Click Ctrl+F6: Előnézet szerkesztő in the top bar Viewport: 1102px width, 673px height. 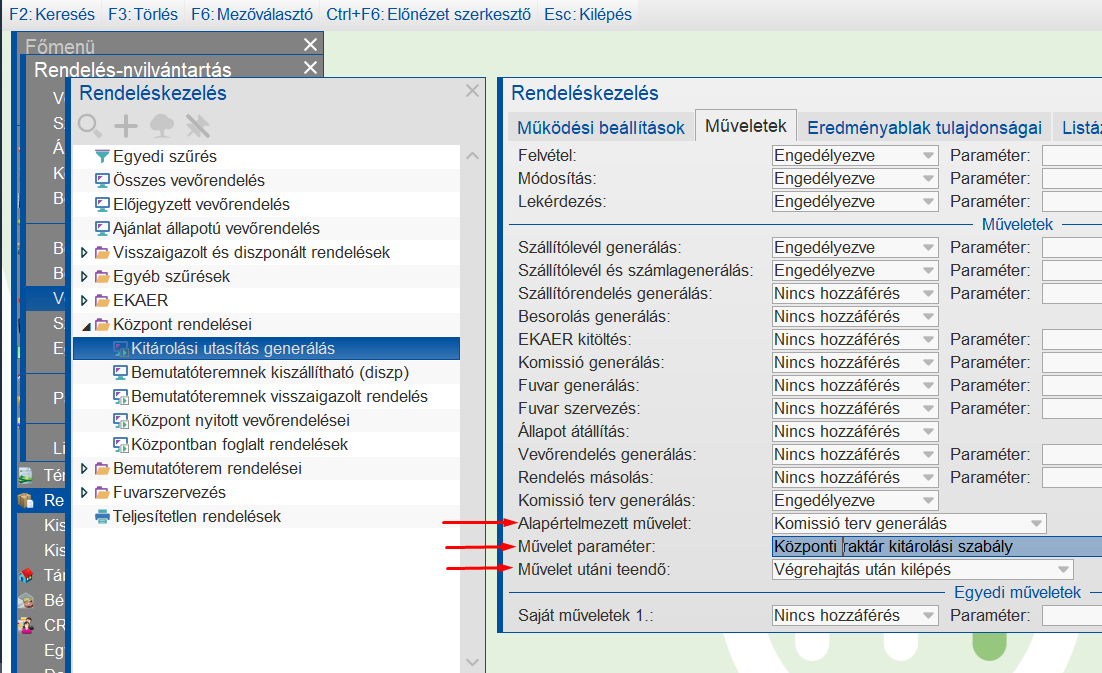coord(429,15)
